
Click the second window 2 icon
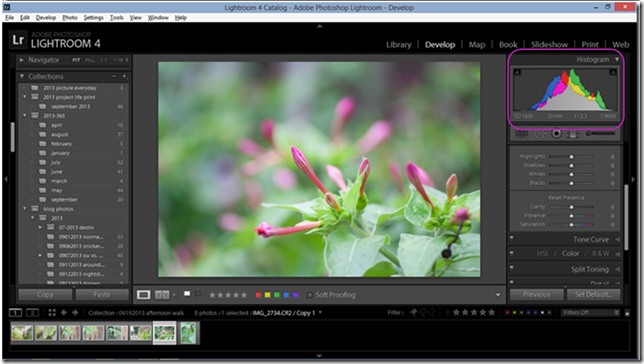click(x=32, y=313)
